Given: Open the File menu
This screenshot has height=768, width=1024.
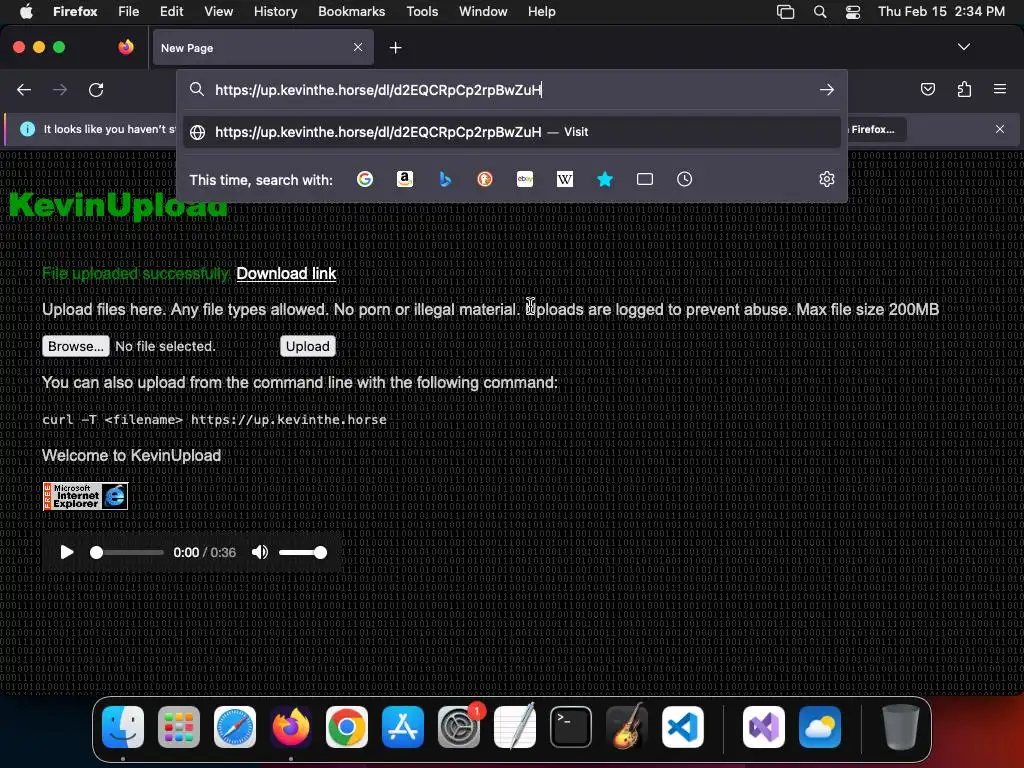Looking at the screenshot, I should (129, 12).
